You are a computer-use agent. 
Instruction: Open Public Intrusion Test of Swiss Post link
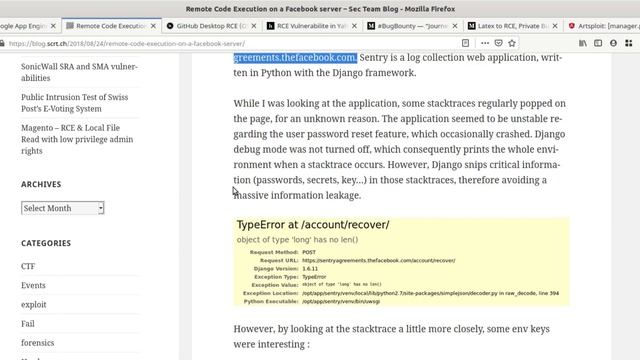point(75,103)
